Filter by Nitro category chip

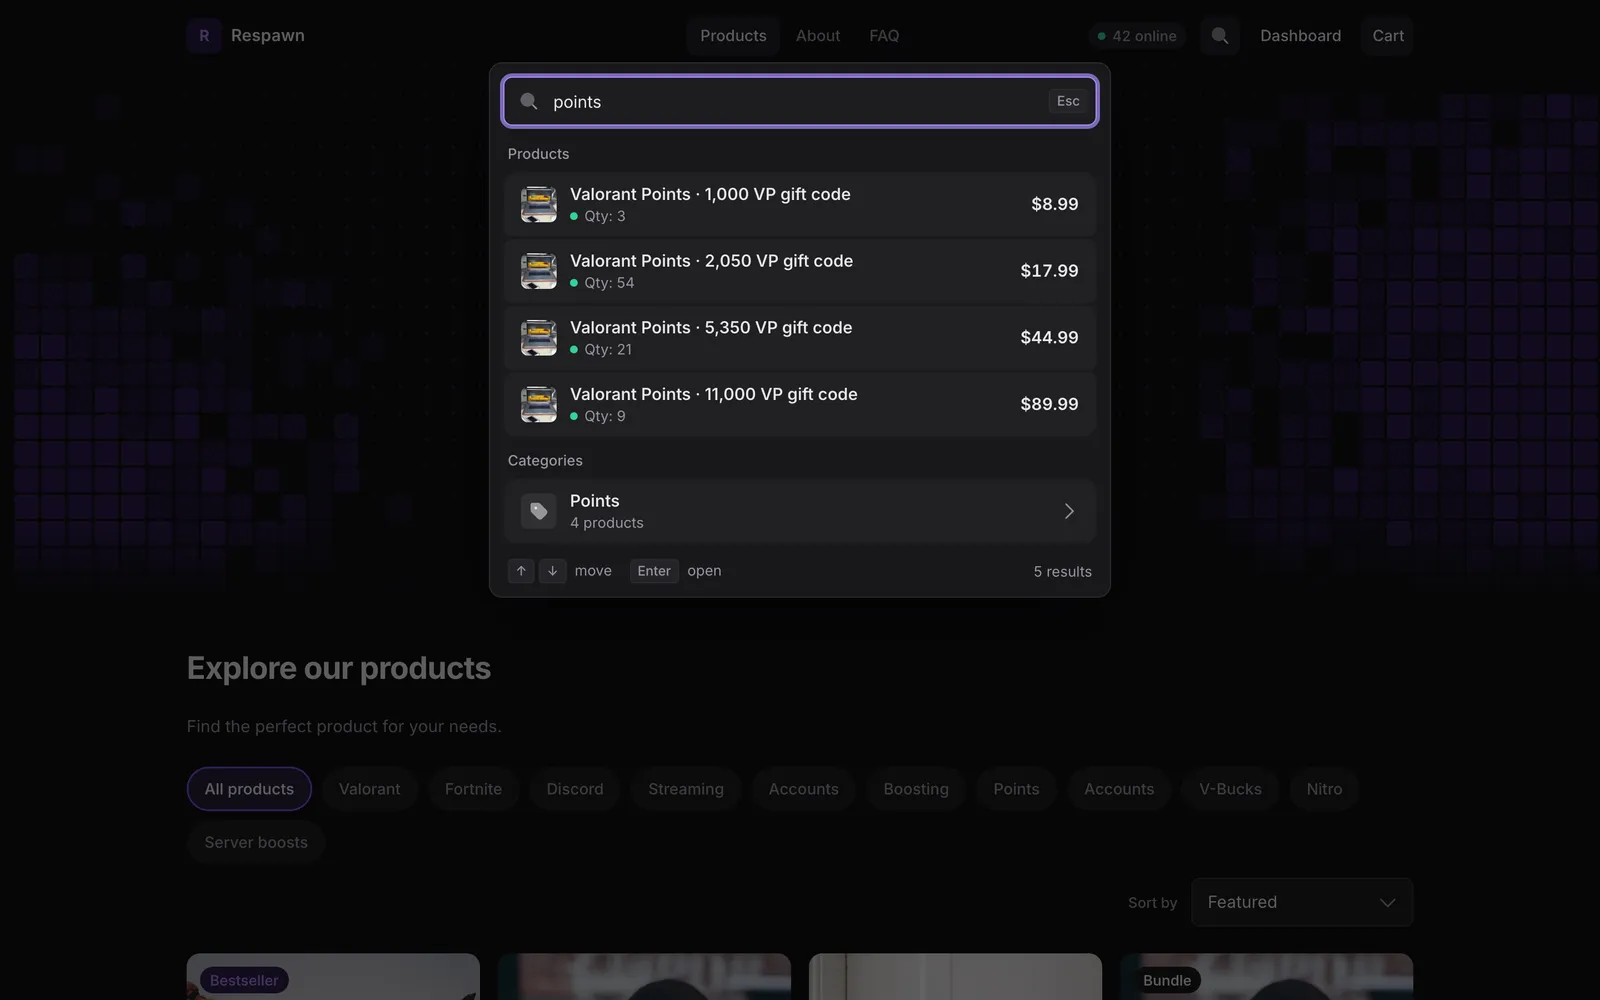coord(1324,789)
